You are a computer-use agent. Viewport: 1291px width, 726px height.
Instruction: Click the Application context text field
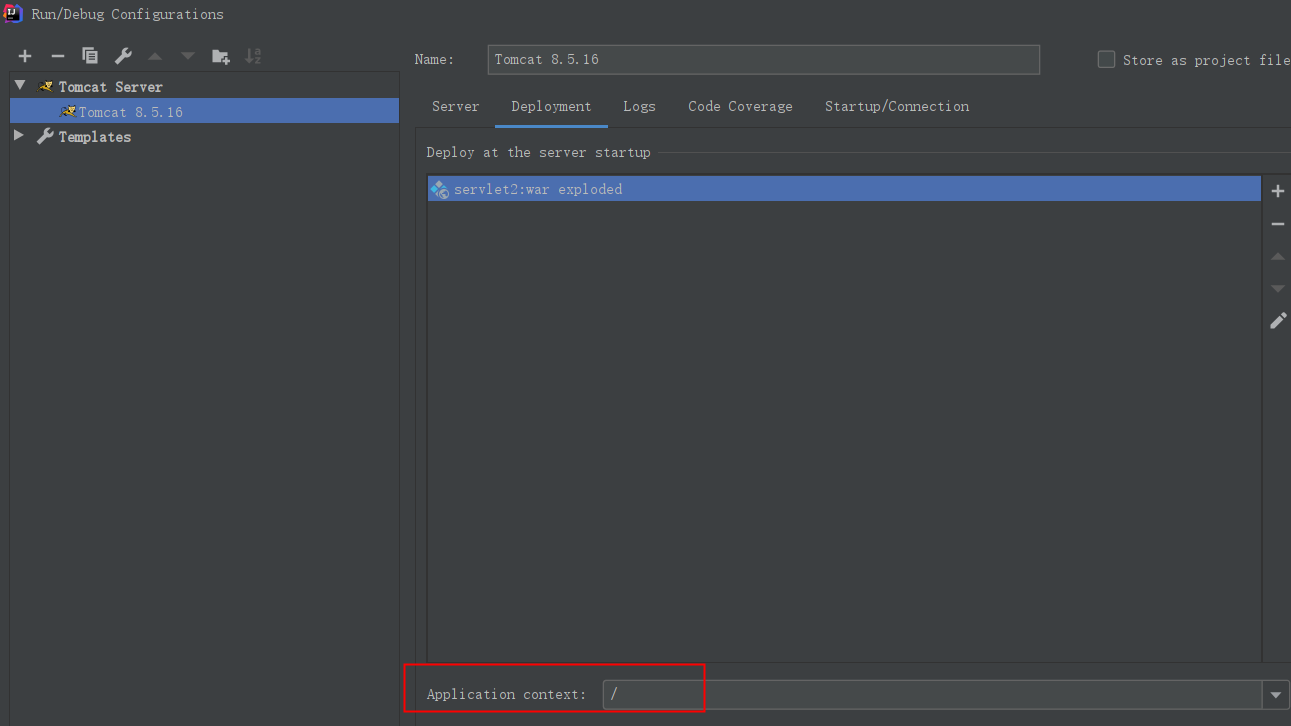933,694
